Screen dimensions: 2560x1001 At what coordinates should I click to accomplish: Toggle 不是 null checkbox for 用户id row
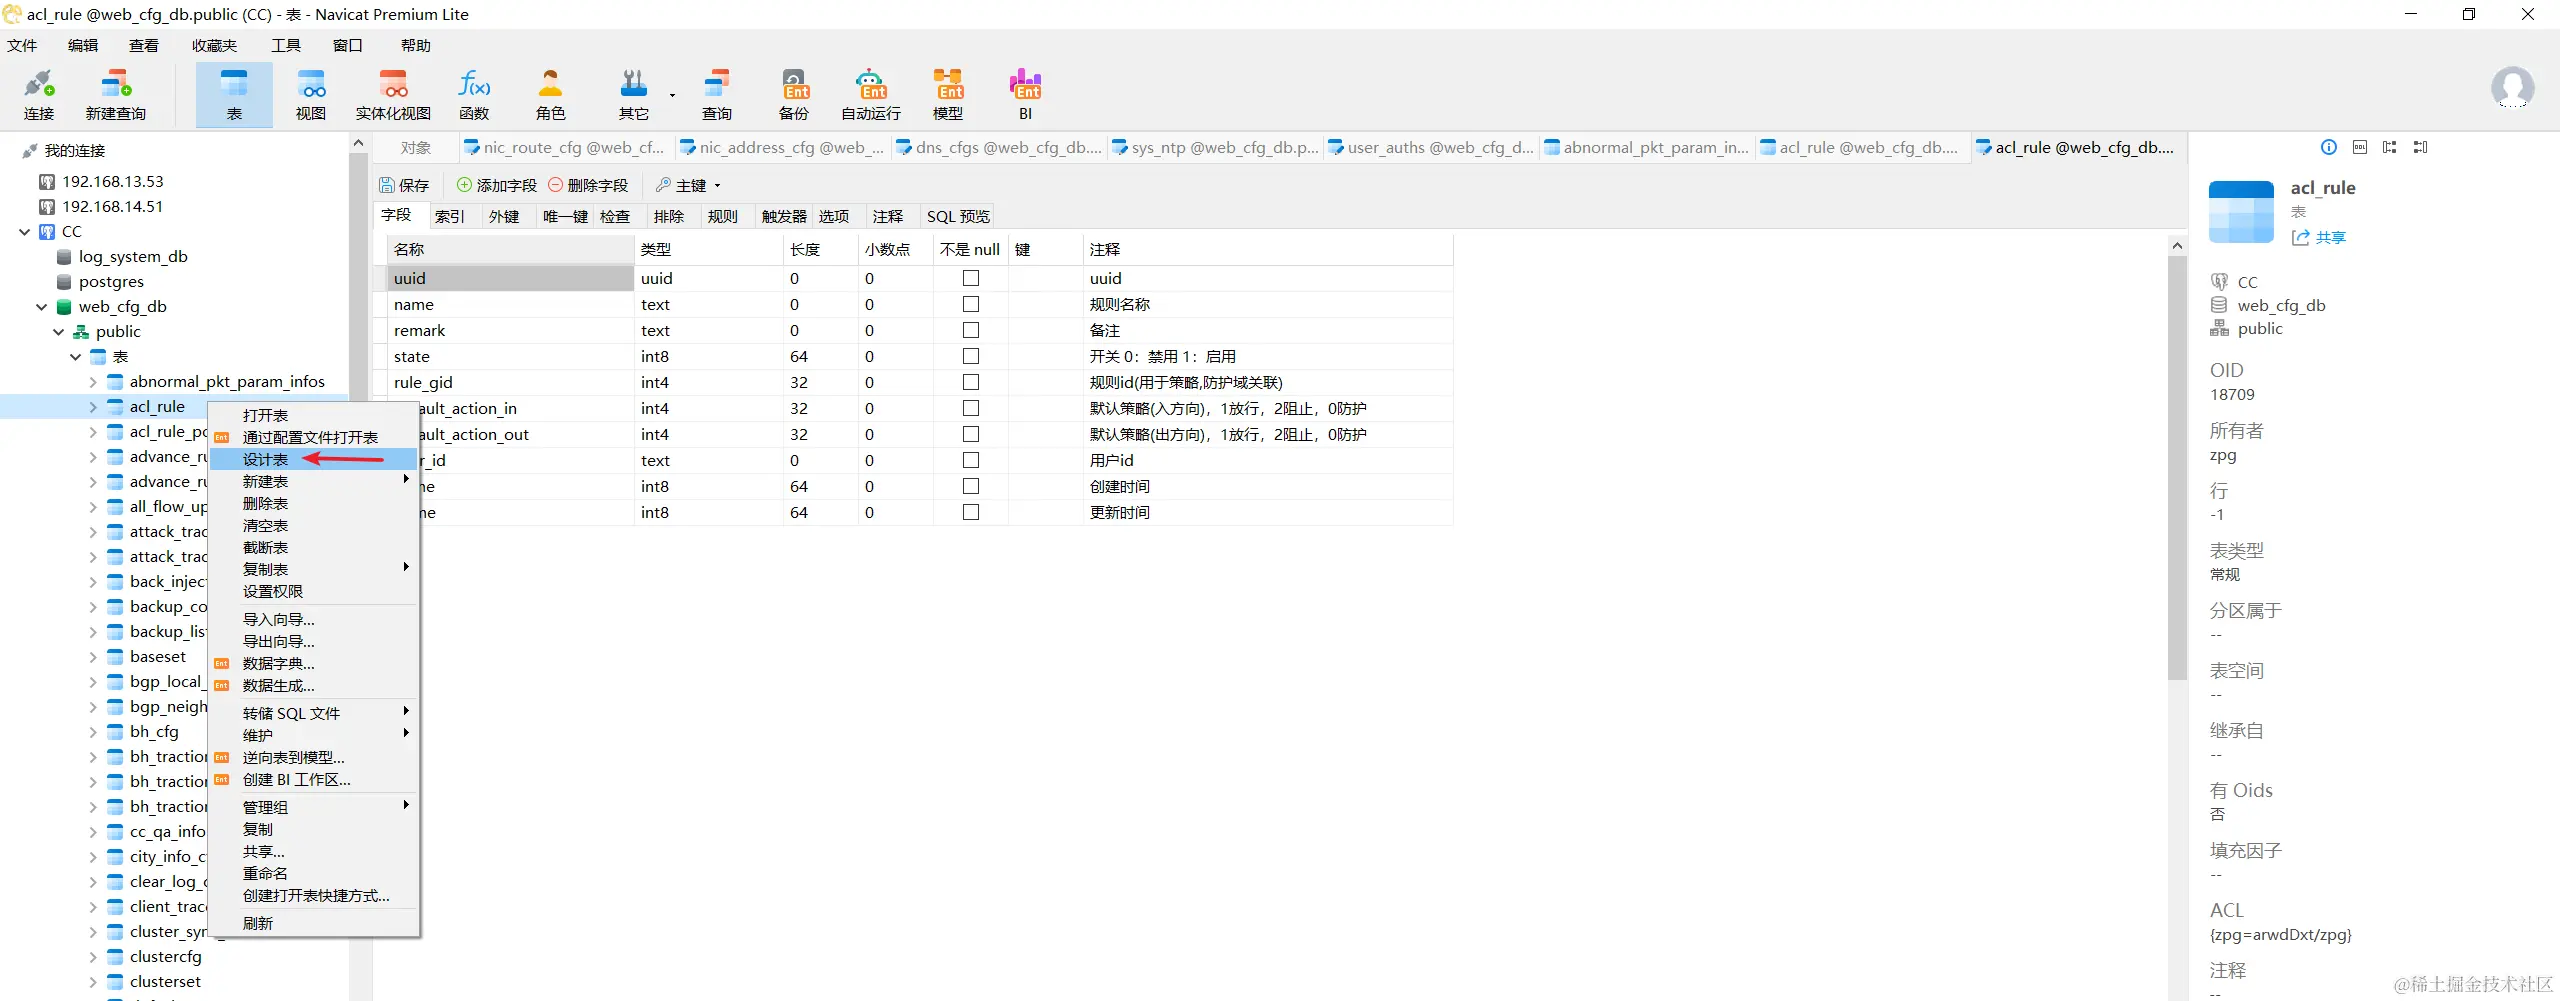coord(971,460)
